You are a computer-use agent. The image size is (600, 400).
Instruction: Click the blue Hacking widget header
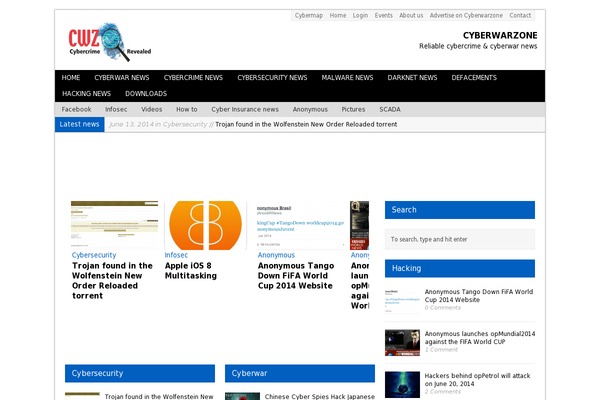[460, 268]
